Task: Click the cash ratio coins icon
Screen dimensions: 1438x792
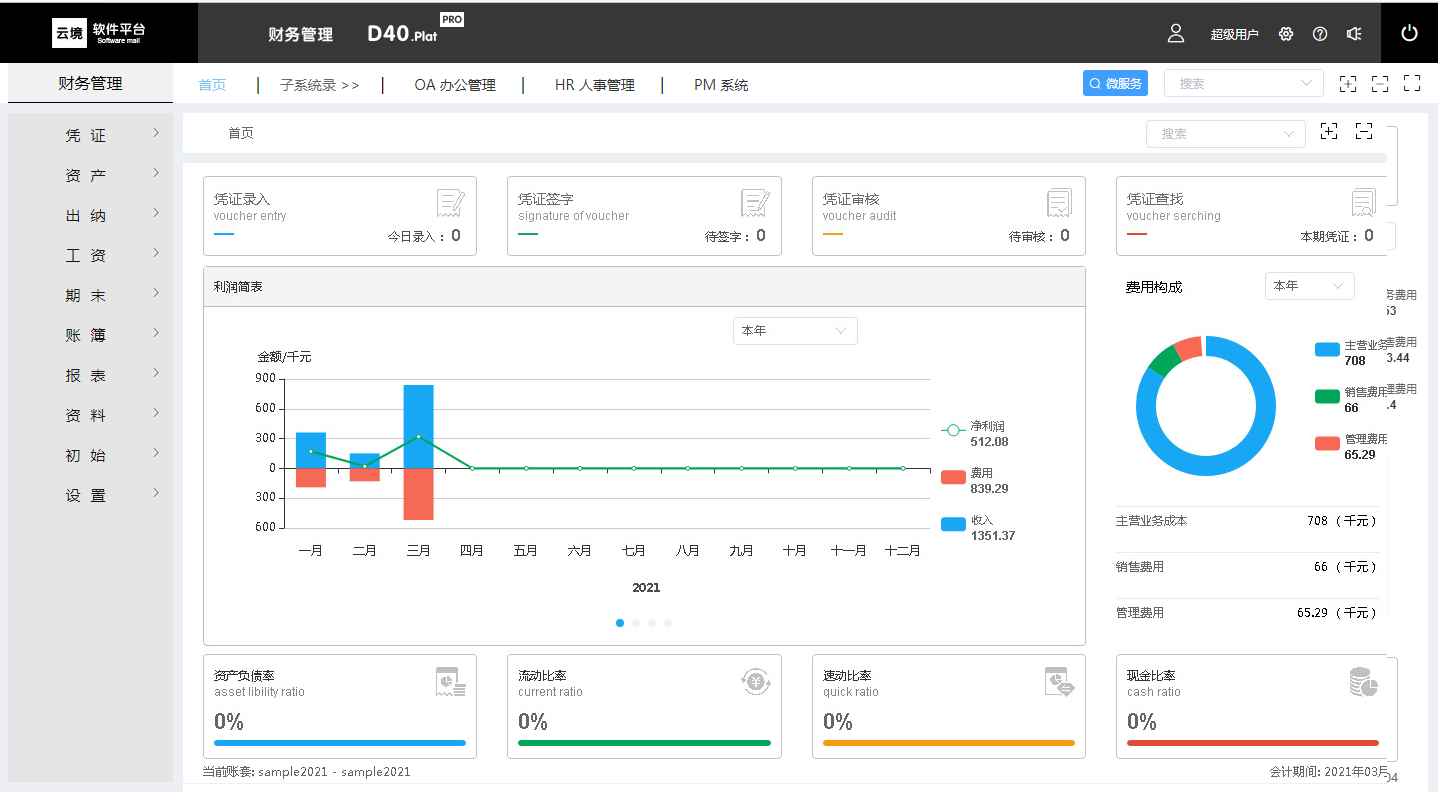Action: pyautogui.click(x=1363, y=683)
